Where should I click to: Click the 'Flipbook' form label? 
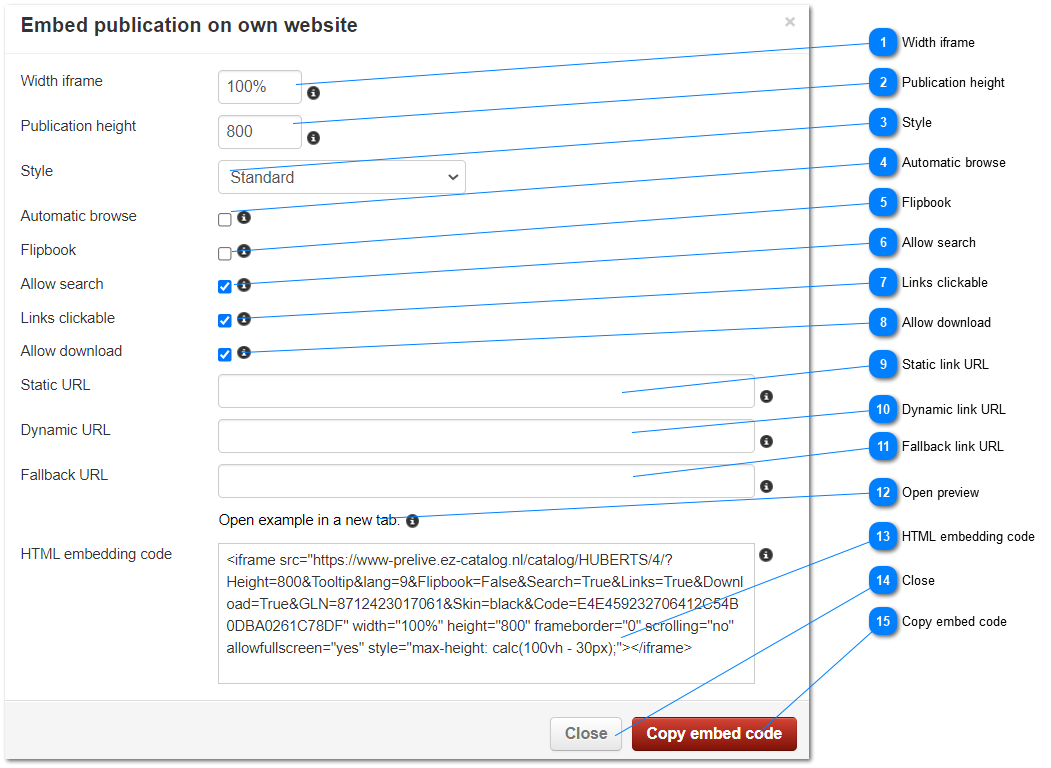click(x=48, y=250)
